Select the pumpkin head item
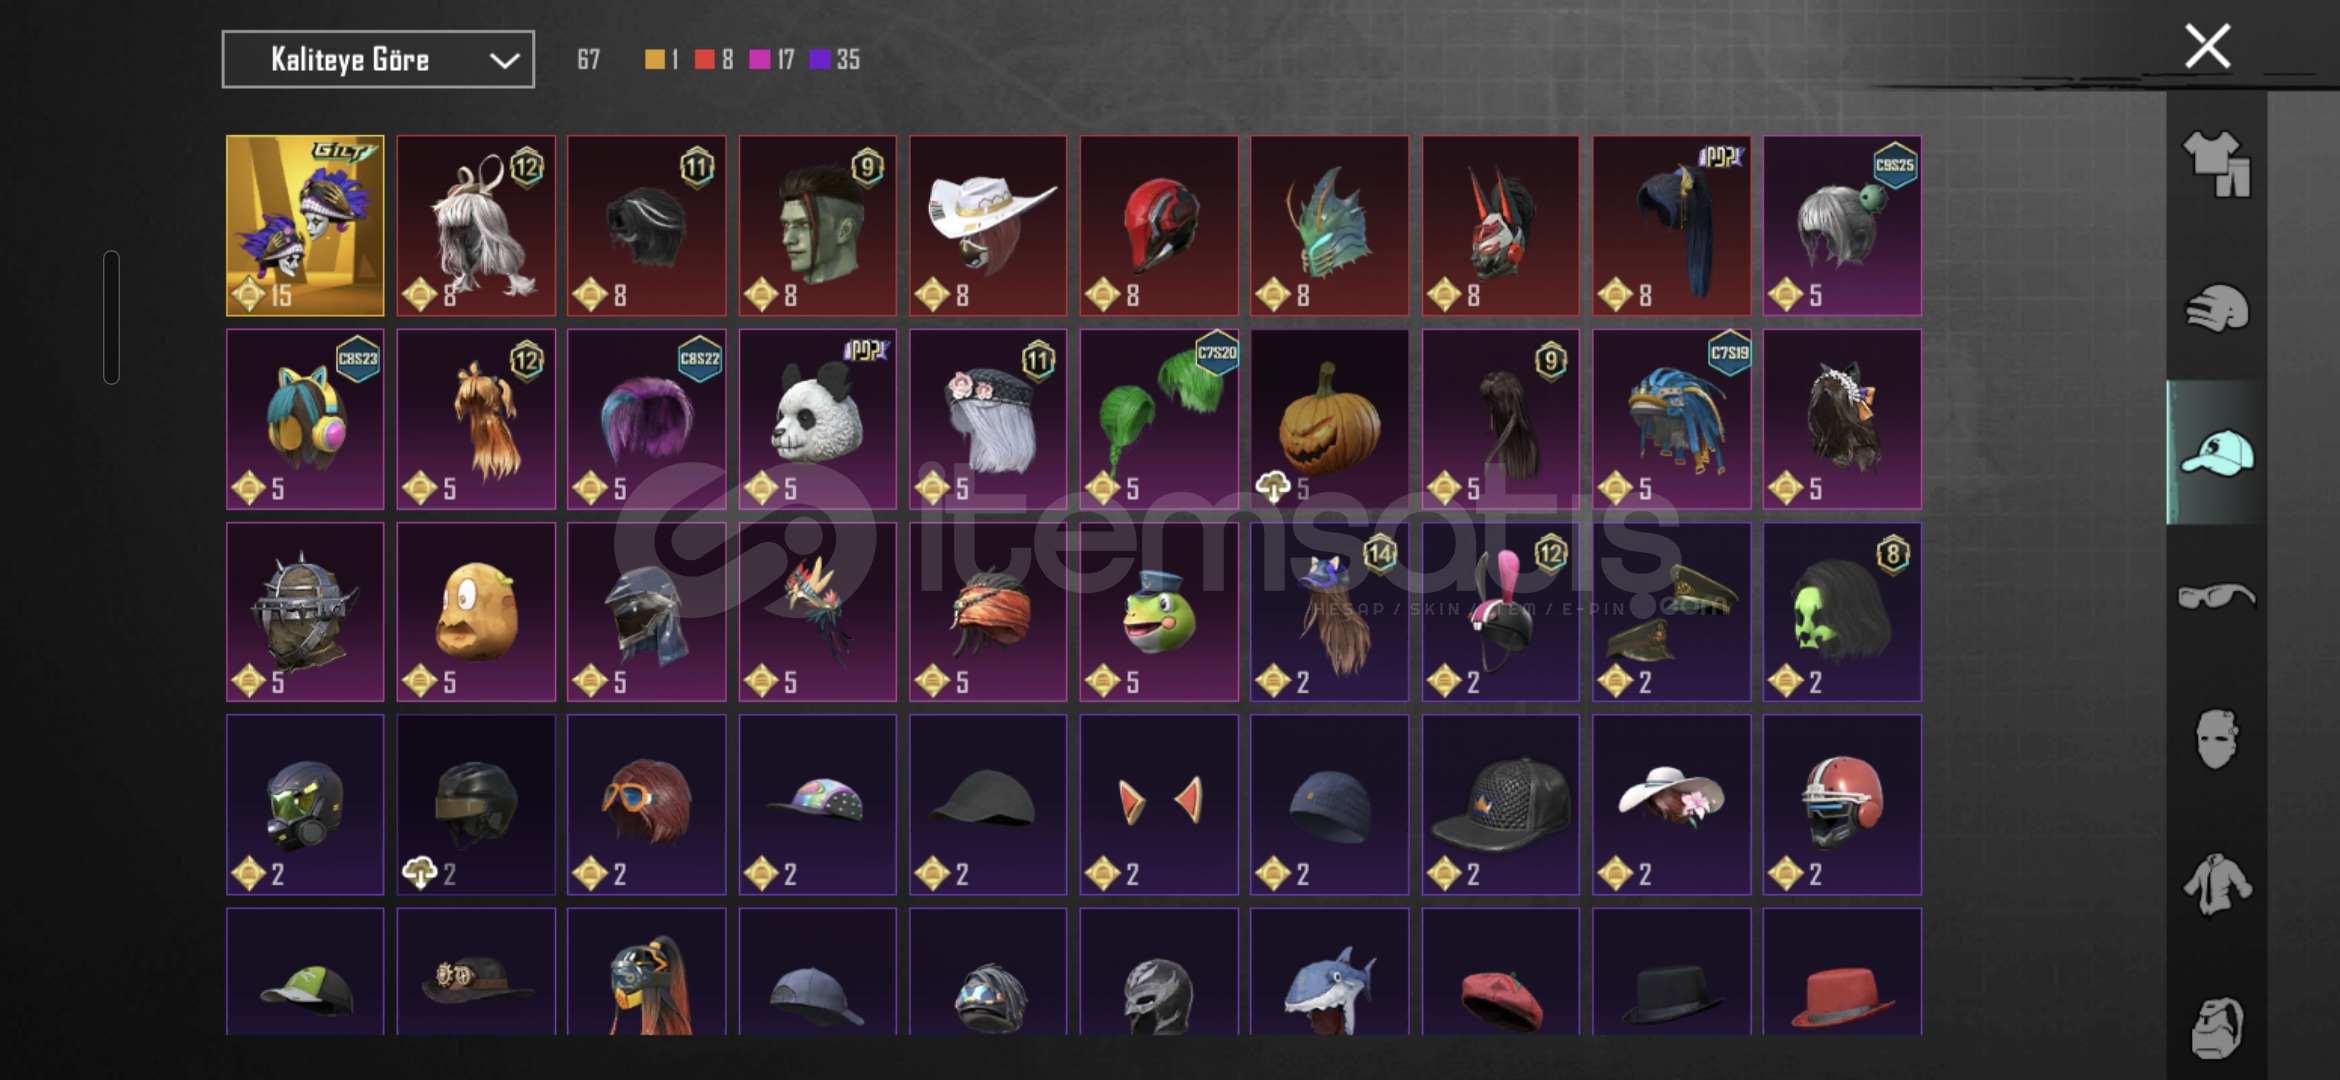 [1329, 419]
